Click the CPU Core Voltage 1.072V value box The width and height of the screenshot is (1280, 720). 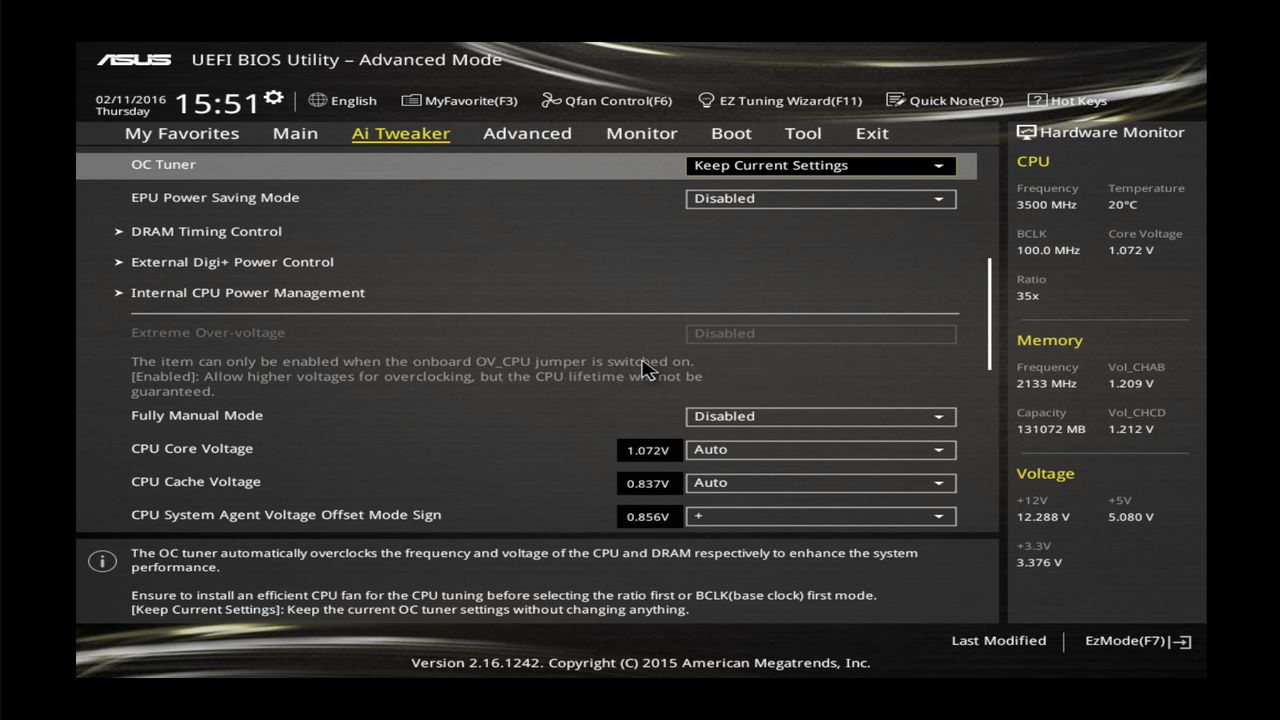[x=649, y=450]
